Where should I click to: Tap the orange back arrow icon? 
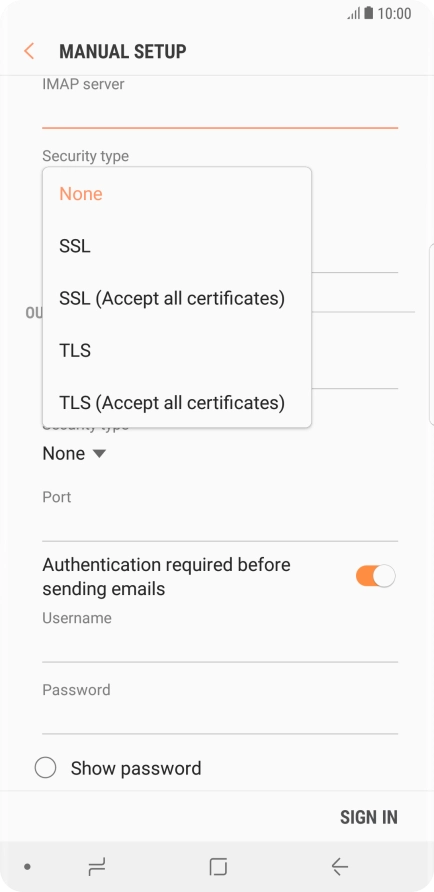[29, 51]
